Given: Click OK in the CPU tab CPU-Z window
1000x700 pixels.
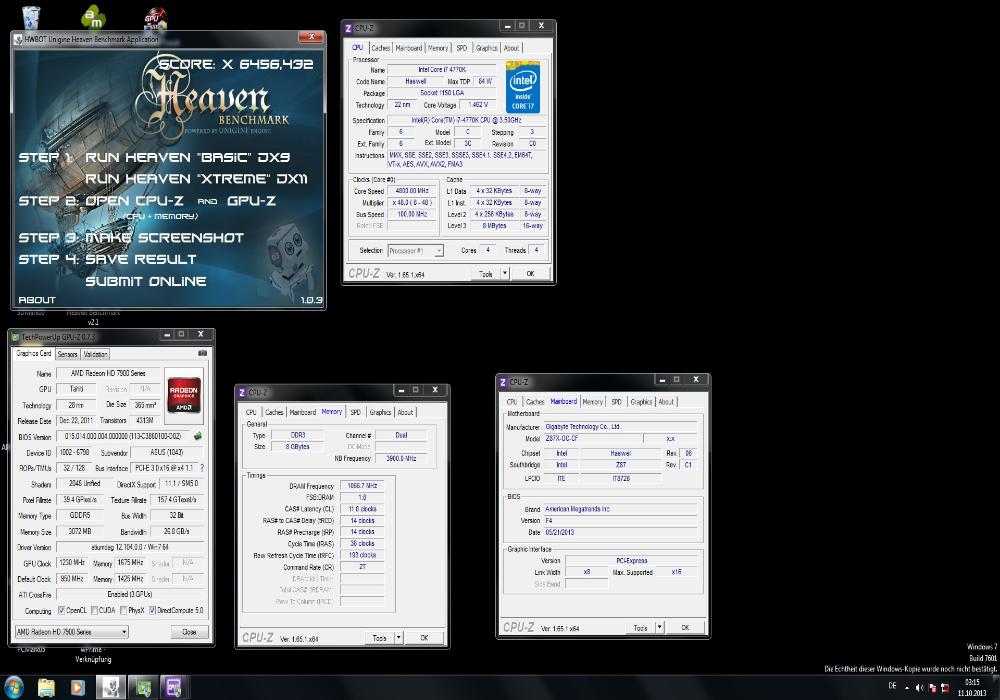Looking at the screenshot, I should [530, 273].
